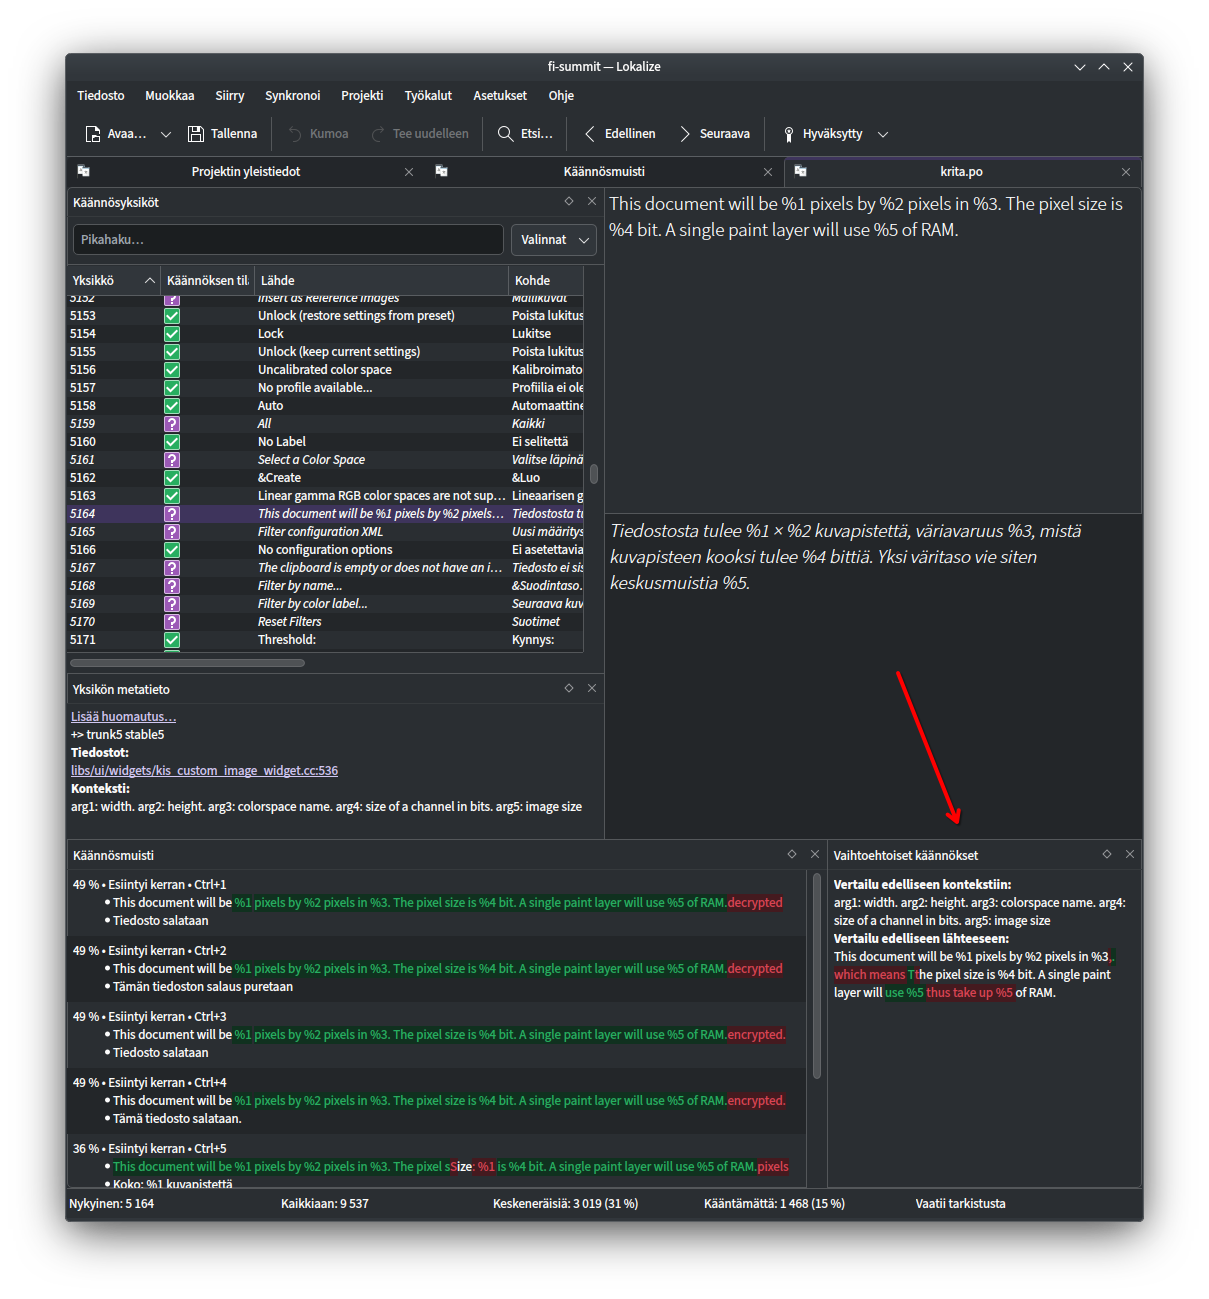Float the Yksikön metatieto panel
The width and height of the screenshot is (1209, 1299).
569,689
